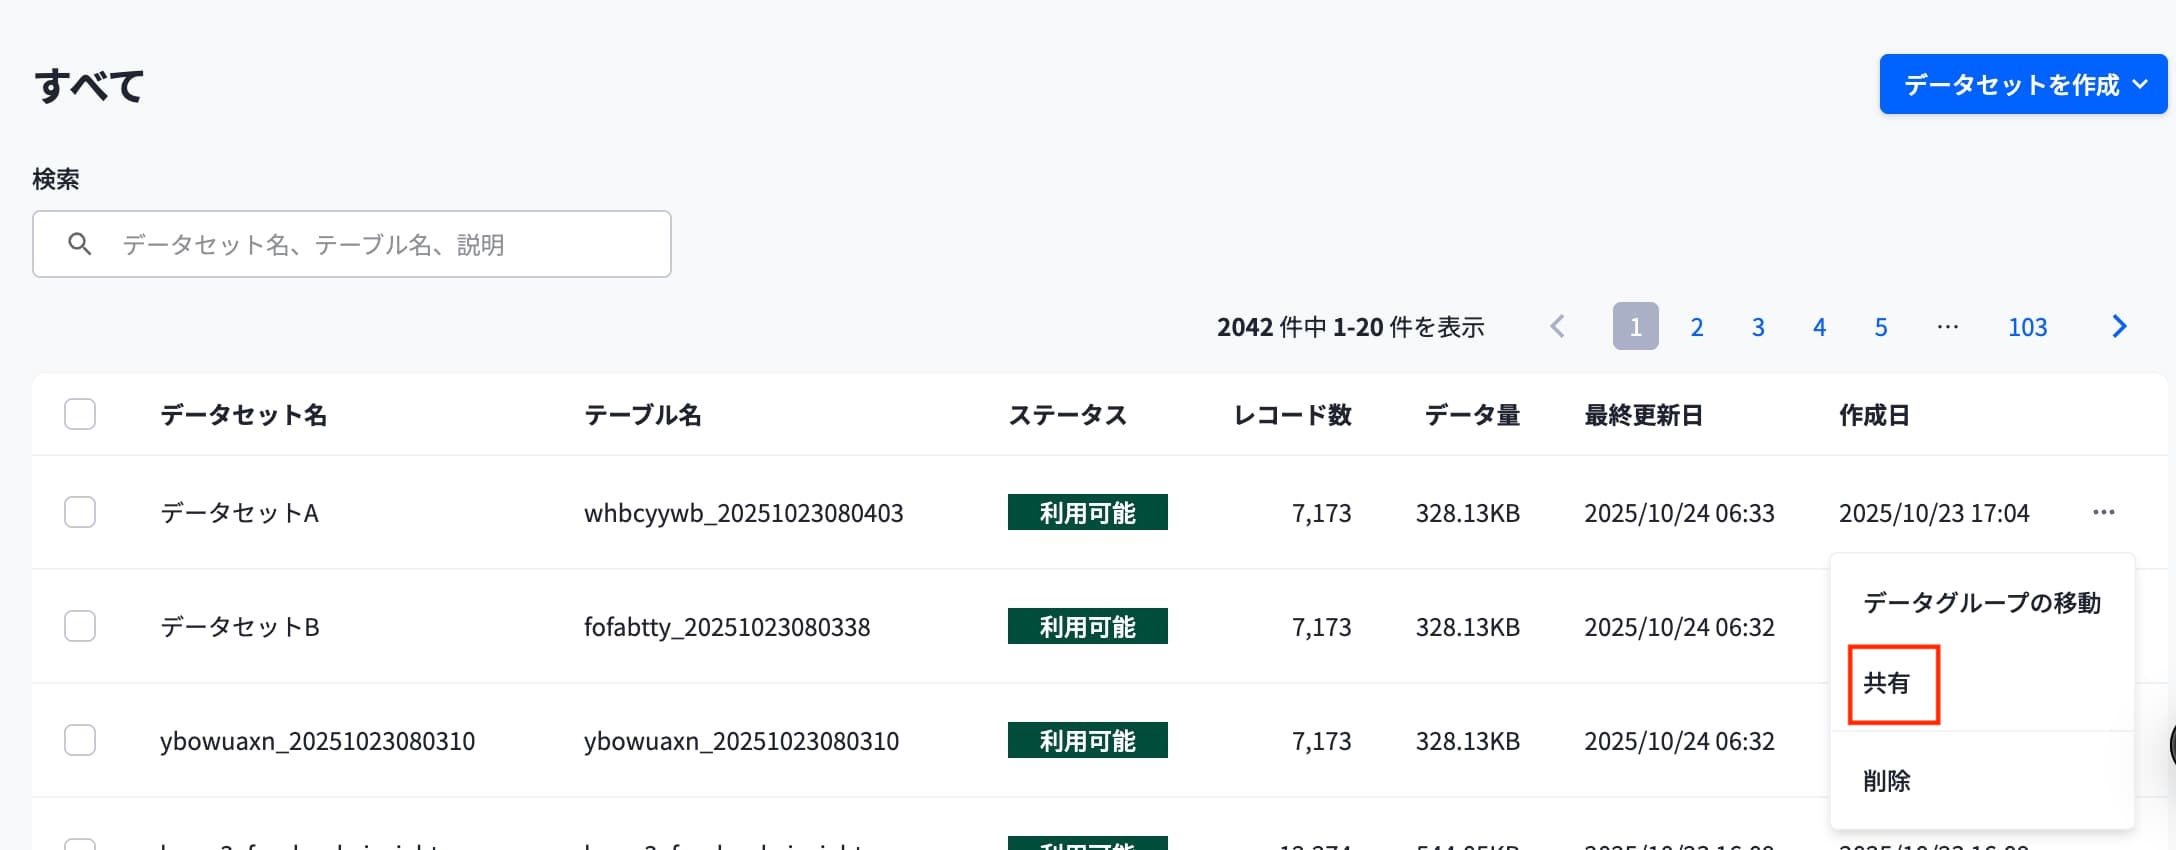Click the search magnifier icon

[x=79, y=244]
